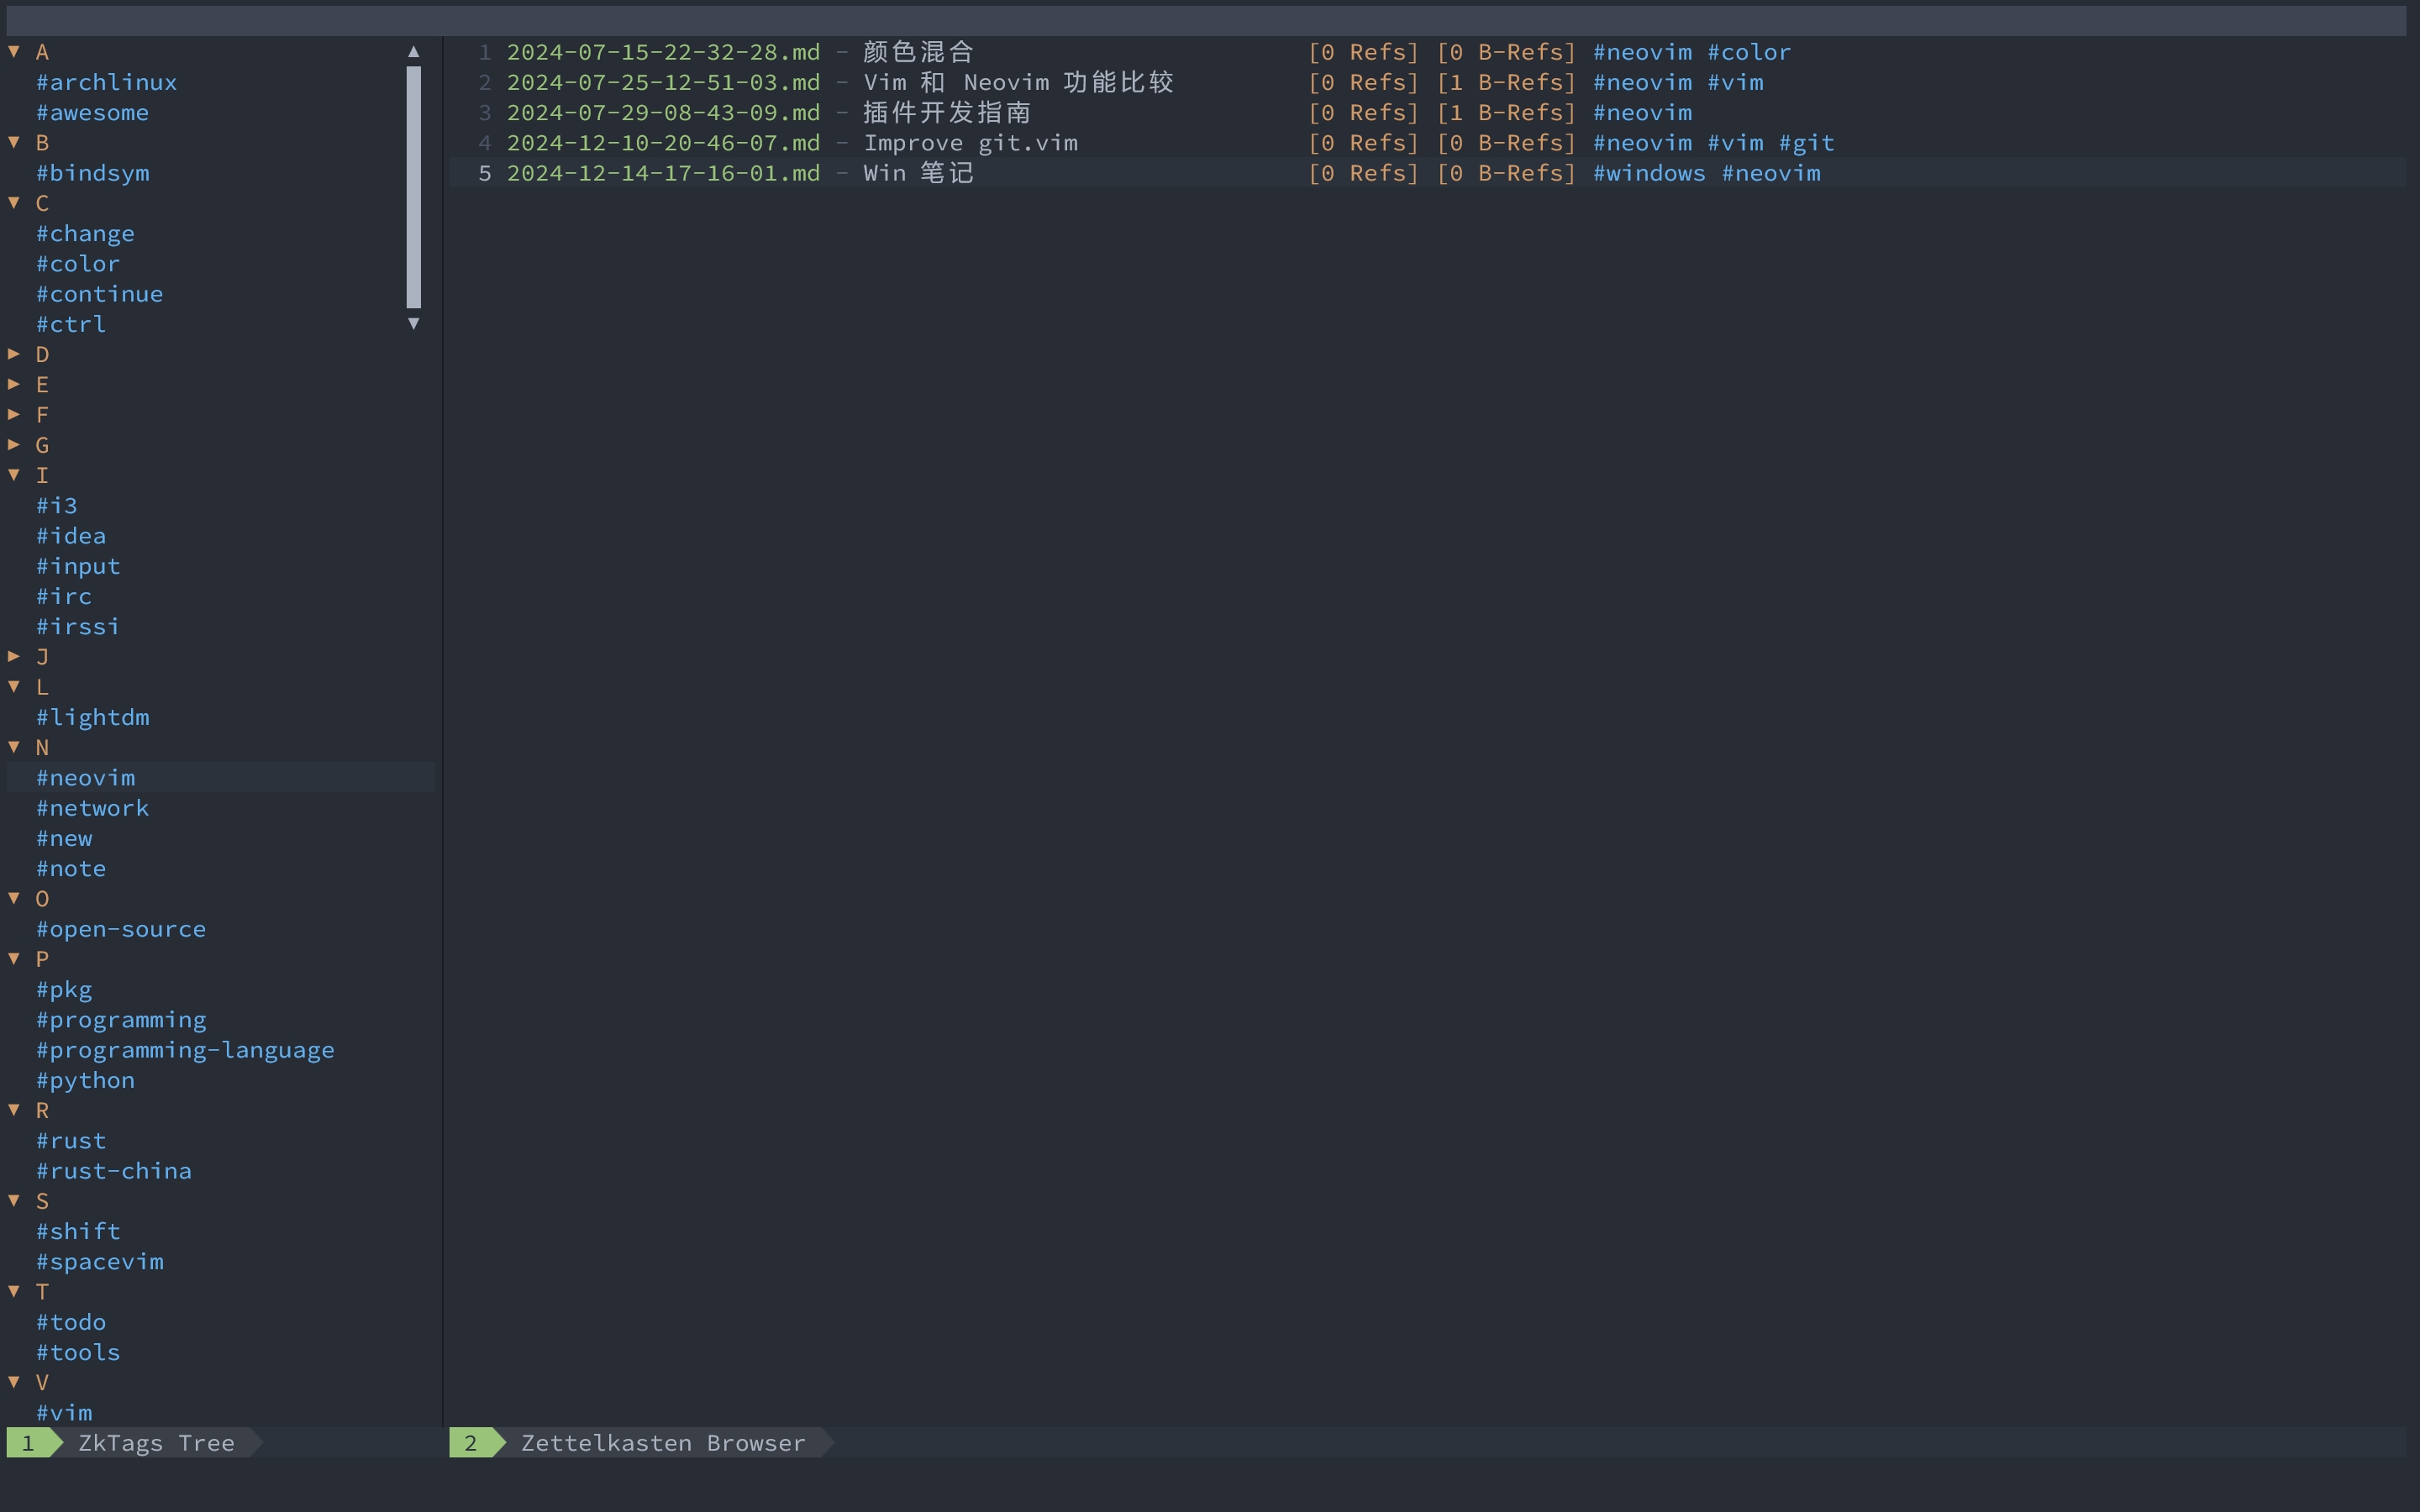Click scrollbar down arrow in tags tree
Viewport: 2420px width, 1512px height.
(413, 323)
